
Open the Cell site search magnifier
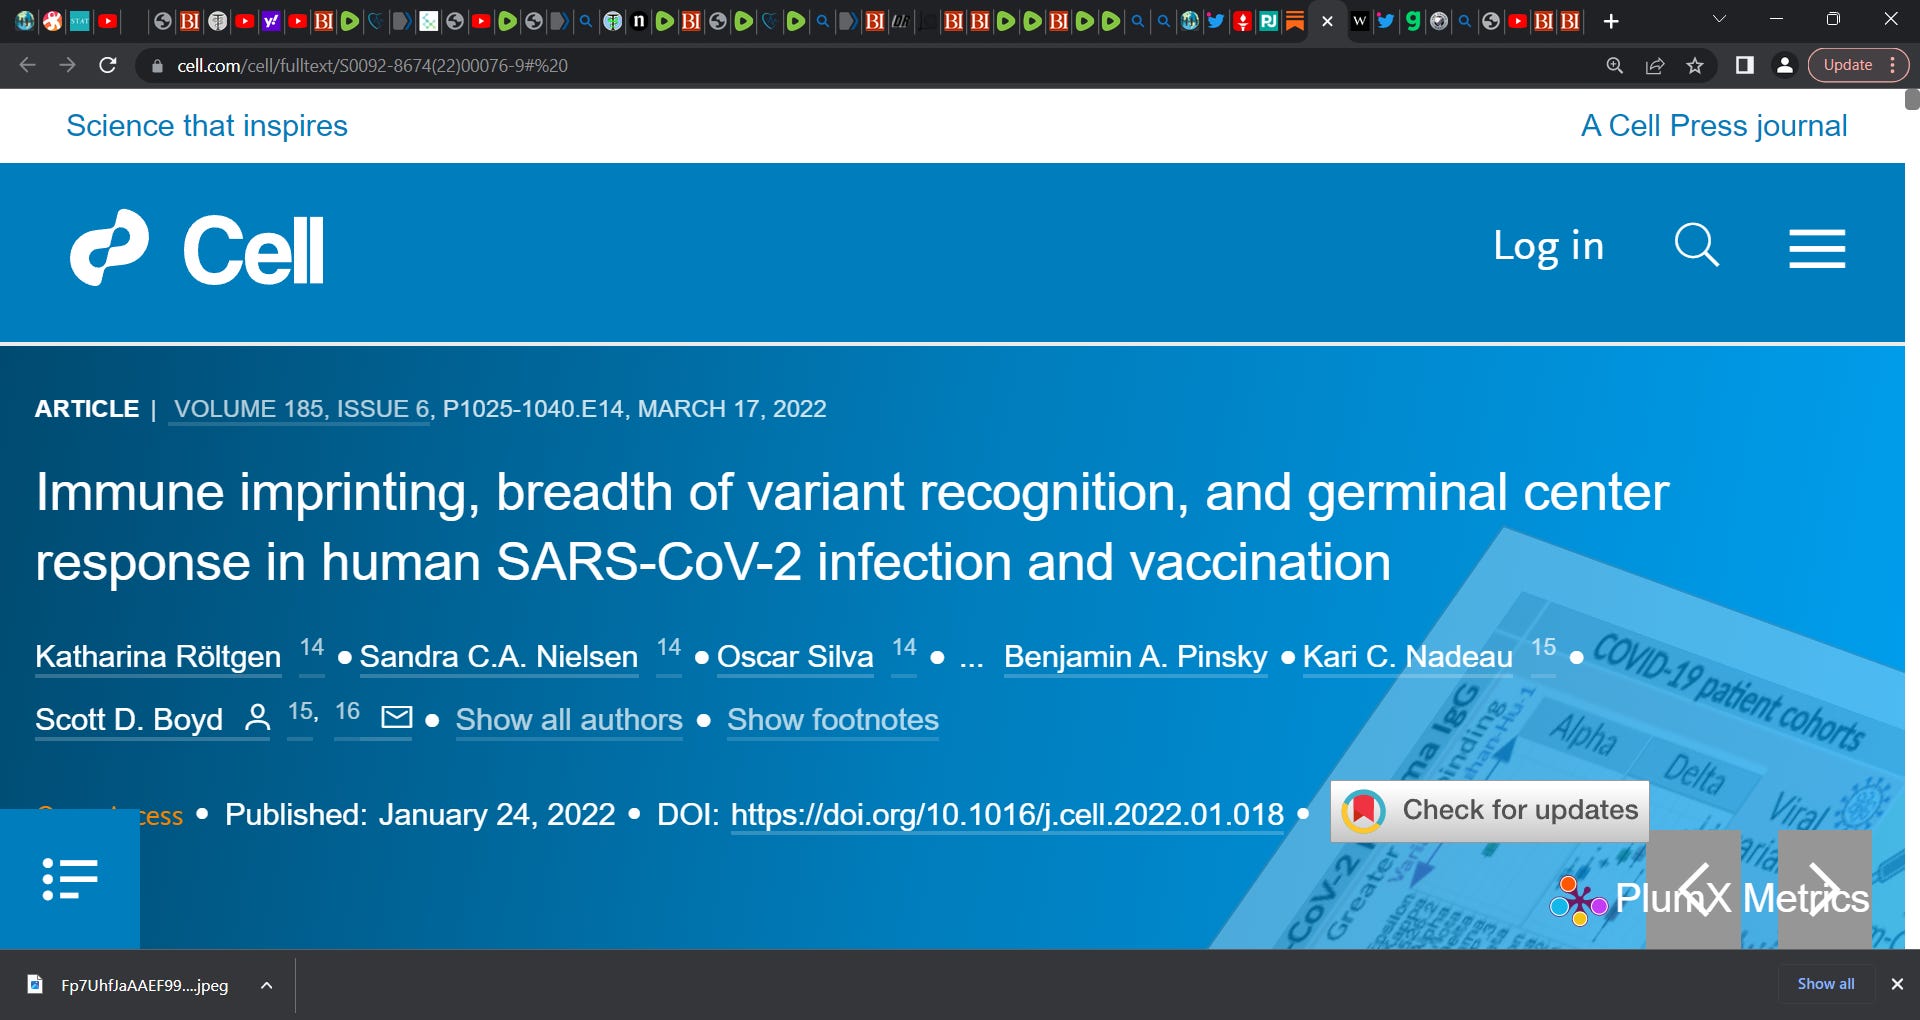[1696, 245]
